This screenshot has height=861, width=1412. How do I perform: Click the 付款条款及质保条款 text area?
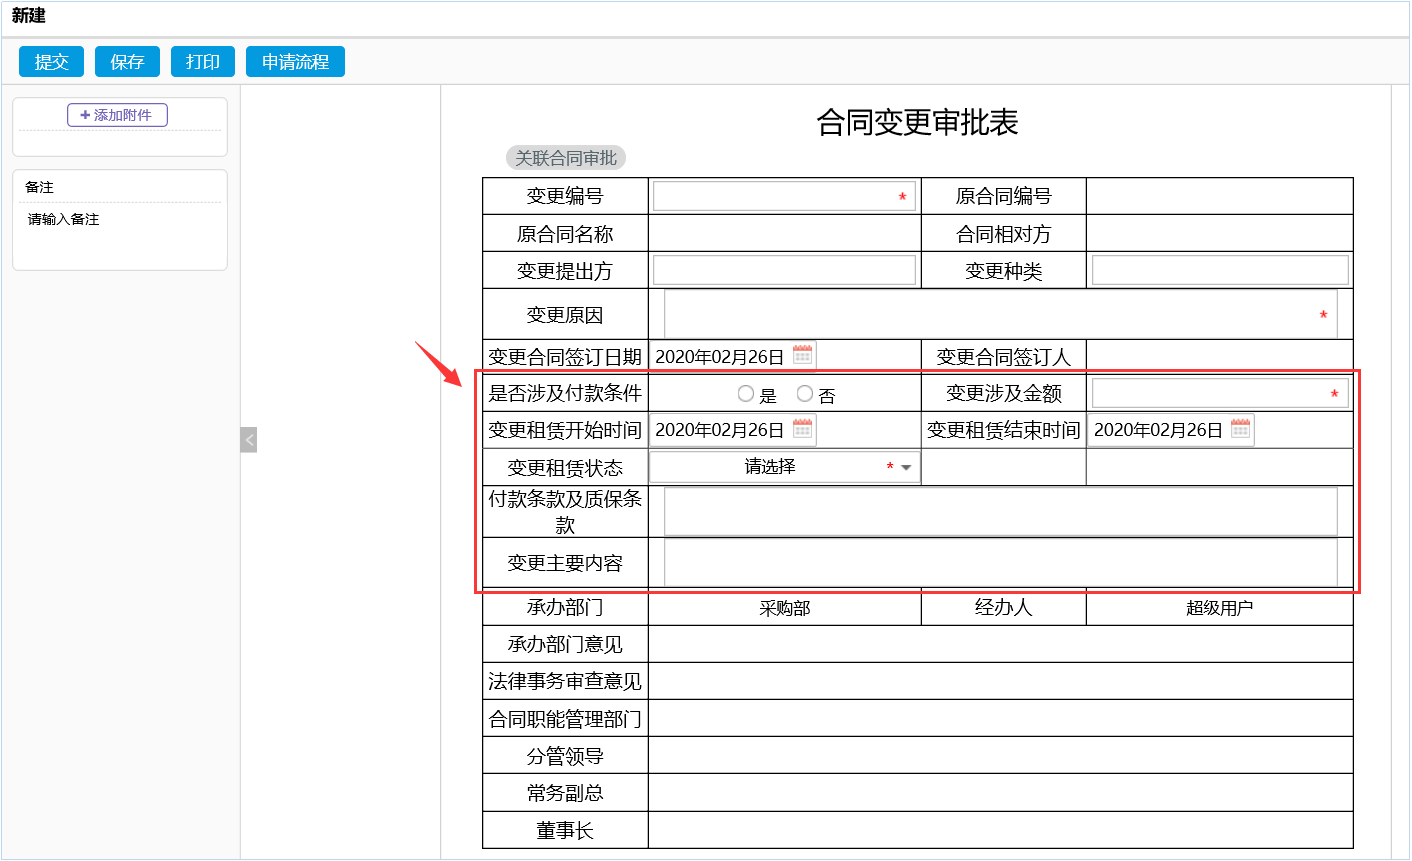tap(1000, 512)
